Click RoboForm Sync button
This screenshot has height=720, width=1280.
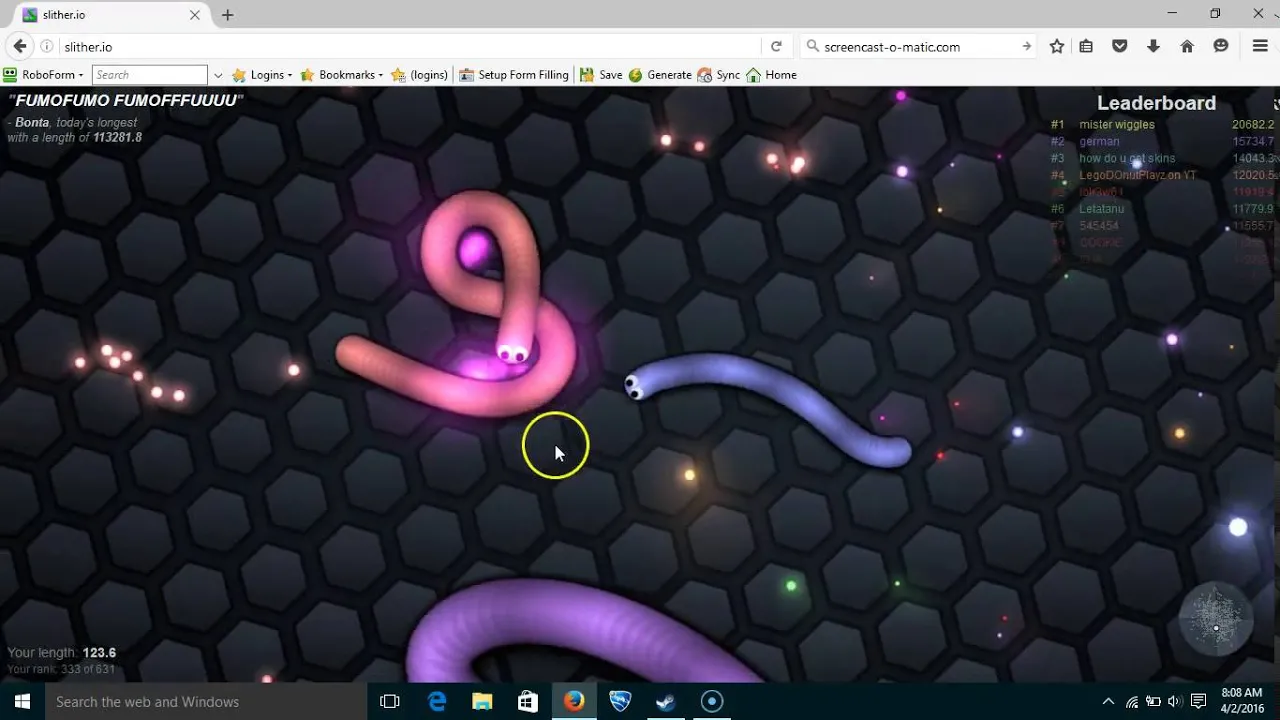coord(719,75)
